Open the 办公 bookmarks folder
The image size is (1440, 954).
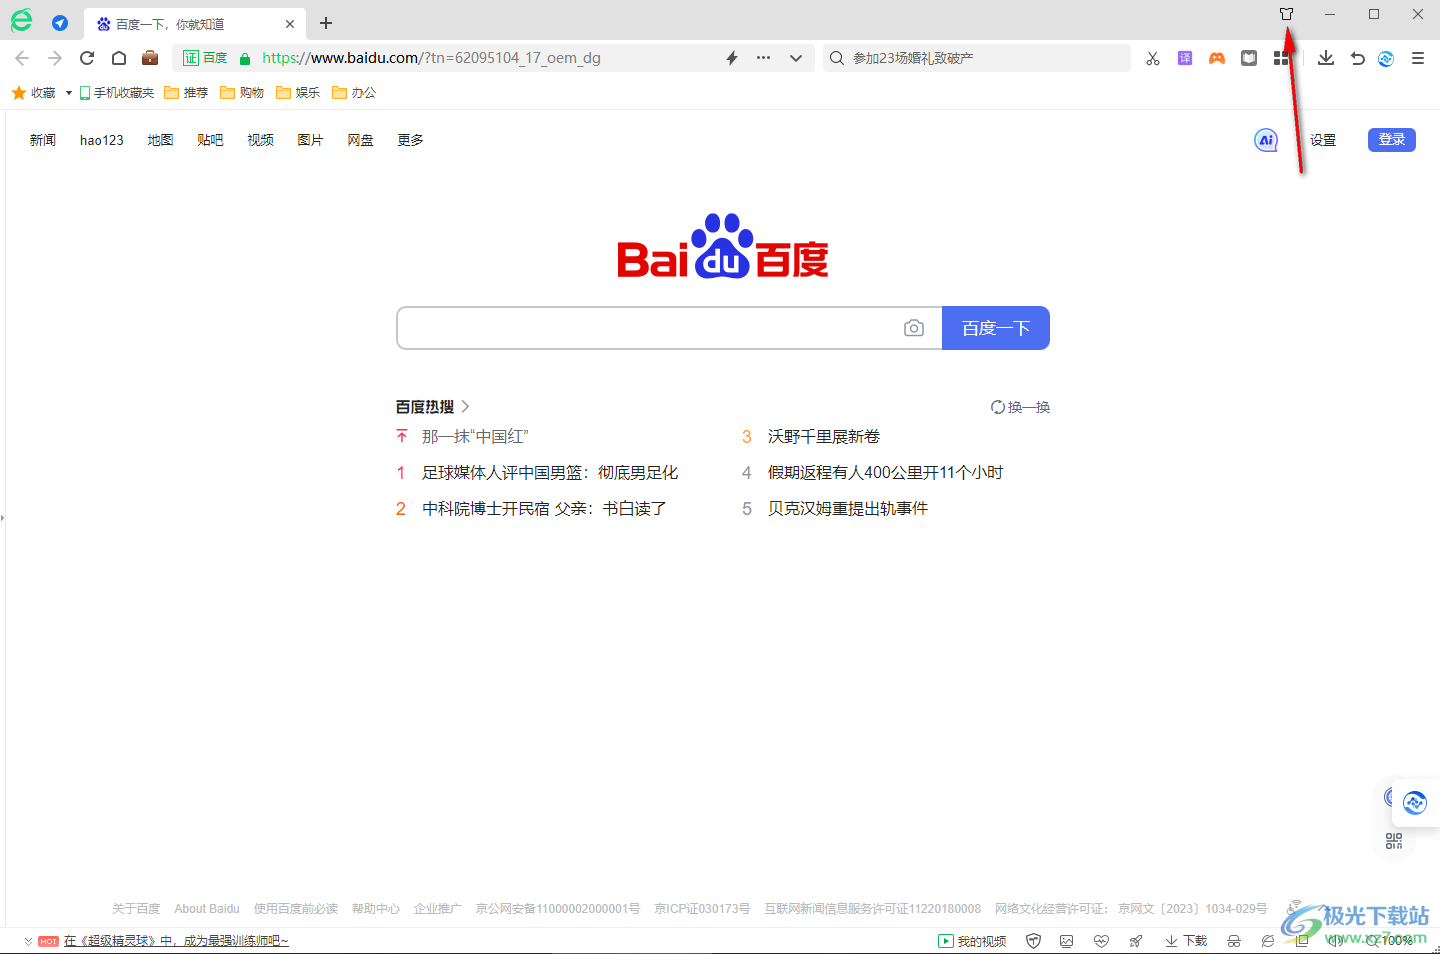coord(354,93)
